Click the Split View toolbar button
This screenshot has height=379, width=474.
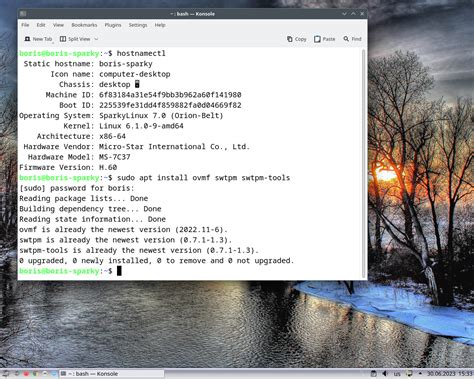tap(75, 39)
